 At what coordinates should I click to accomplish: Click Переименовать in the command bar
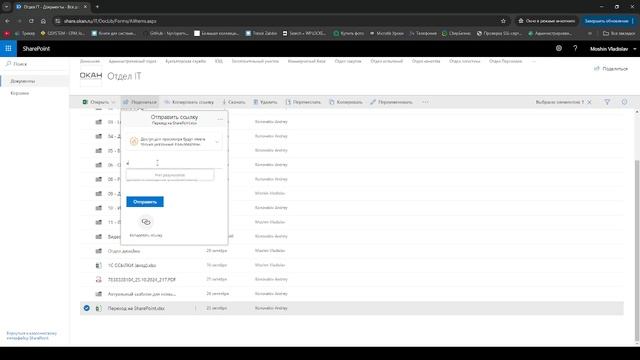pos(391,102)
